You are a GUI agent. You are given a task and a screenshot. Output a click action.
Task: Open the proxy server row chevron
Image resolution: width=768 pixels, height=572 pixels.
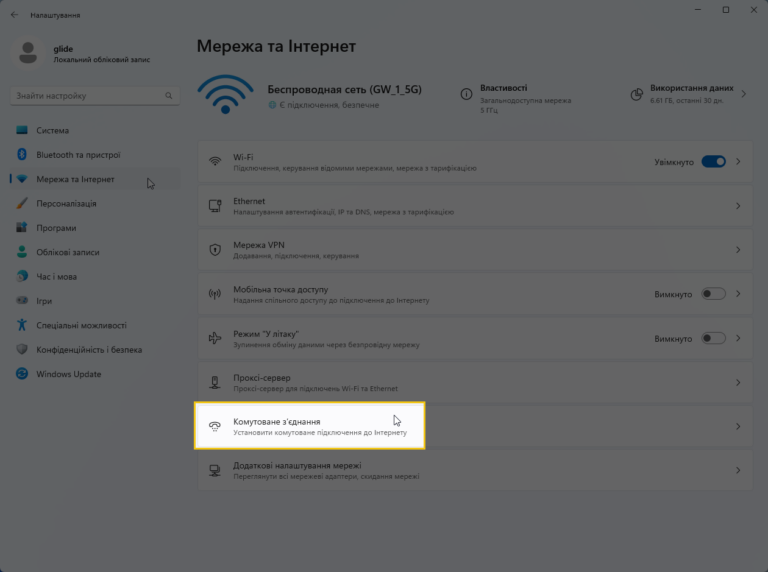pos(738,382)
